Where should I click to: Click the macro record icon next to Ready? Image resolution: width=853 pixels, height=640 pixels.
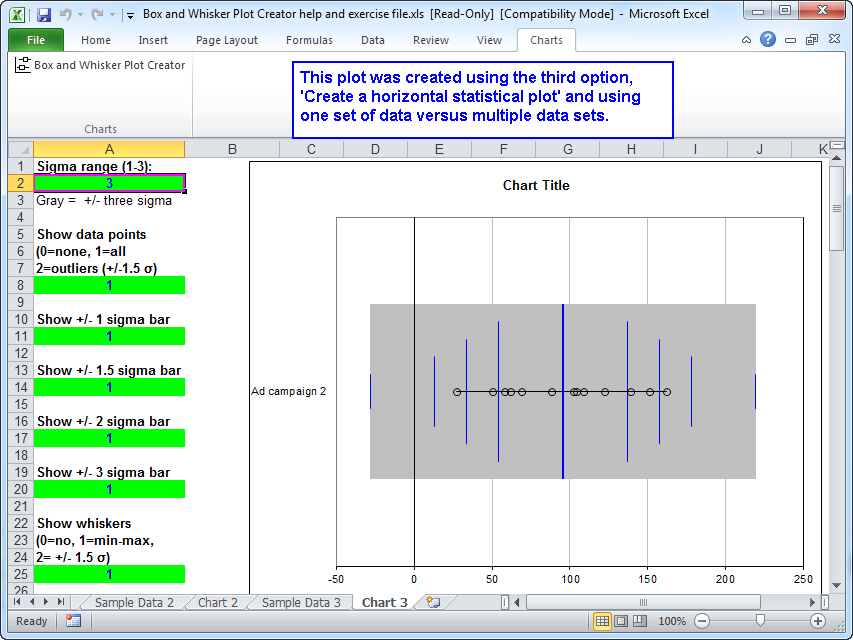point(73,621)
